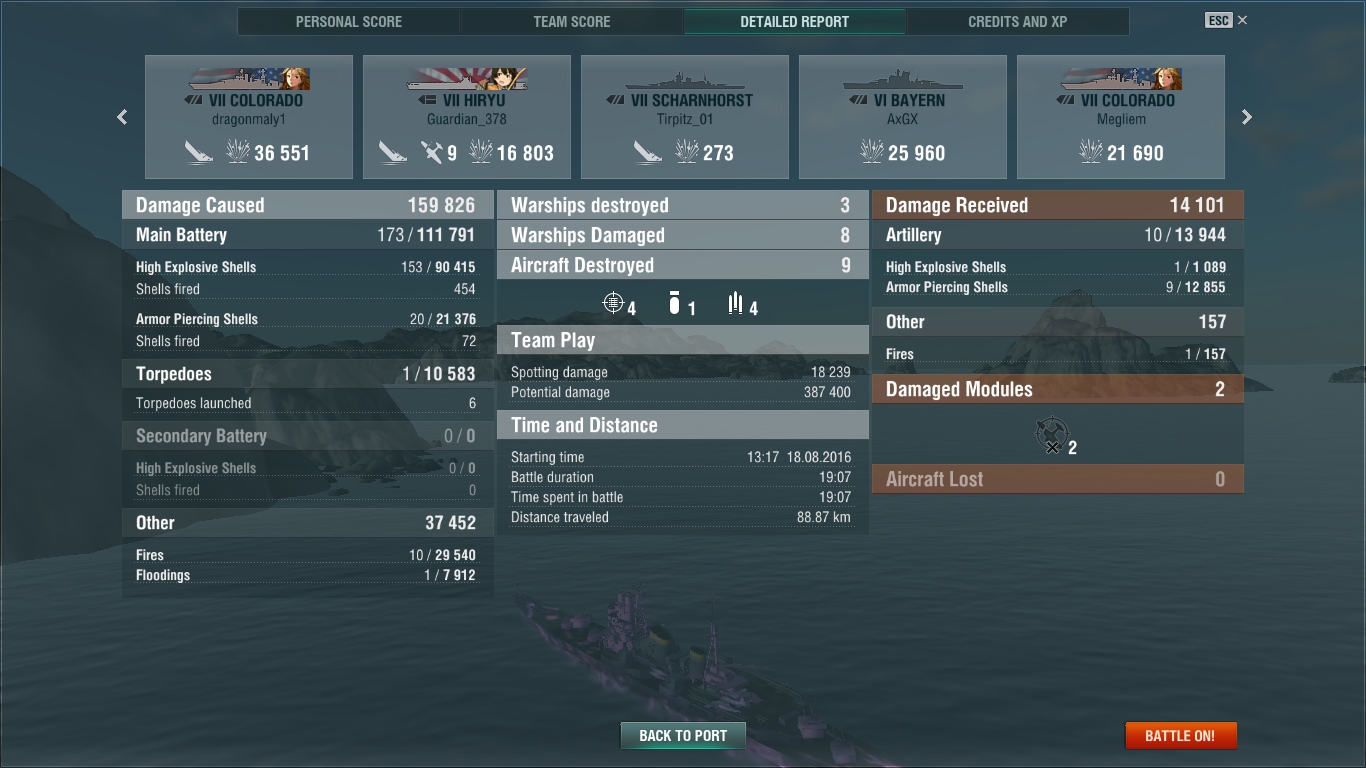Viewport: 1366px width, 768px height.
Task: Click the fighter aircraft destroyed crosshair icon
Action: point(613,303)
